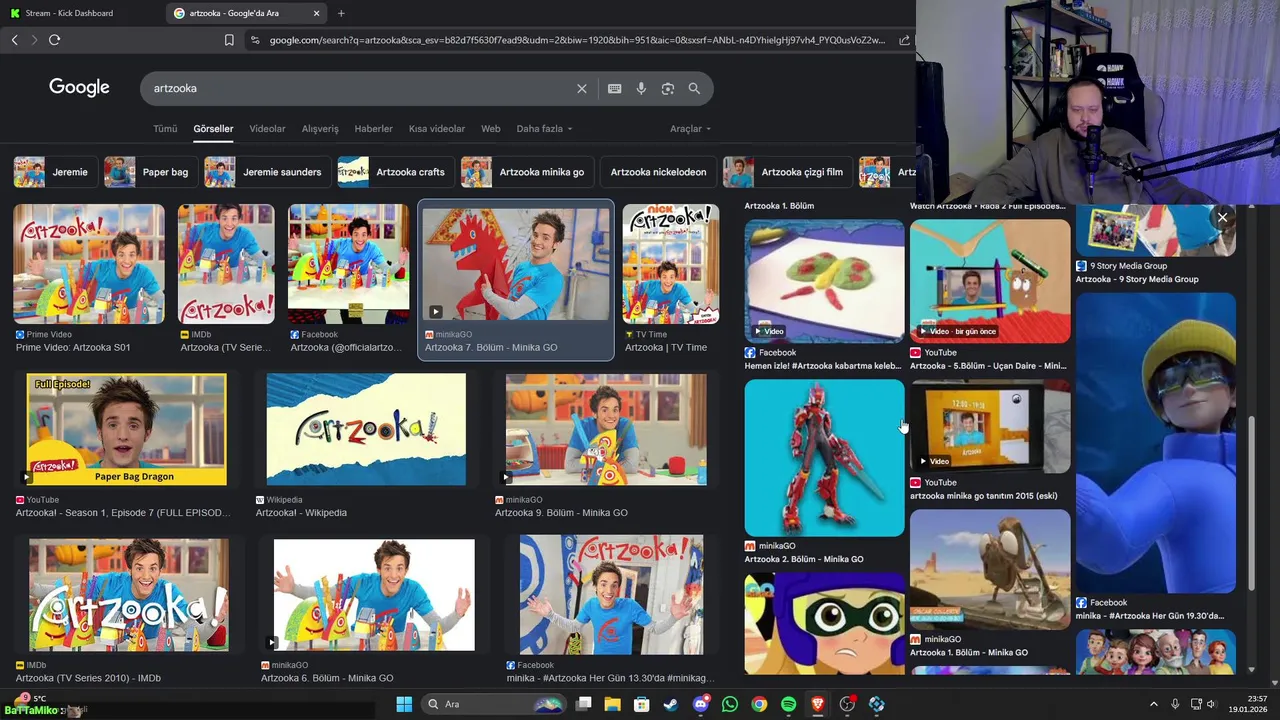The image size is (1280, 720).
Task: Open the Kısa videolar tab
Action: tap(437, 129)
